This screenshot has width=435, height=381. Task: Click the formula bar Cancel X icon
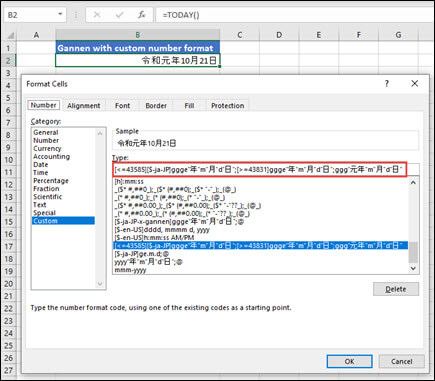pyautogui.click(x=97, y=15)
